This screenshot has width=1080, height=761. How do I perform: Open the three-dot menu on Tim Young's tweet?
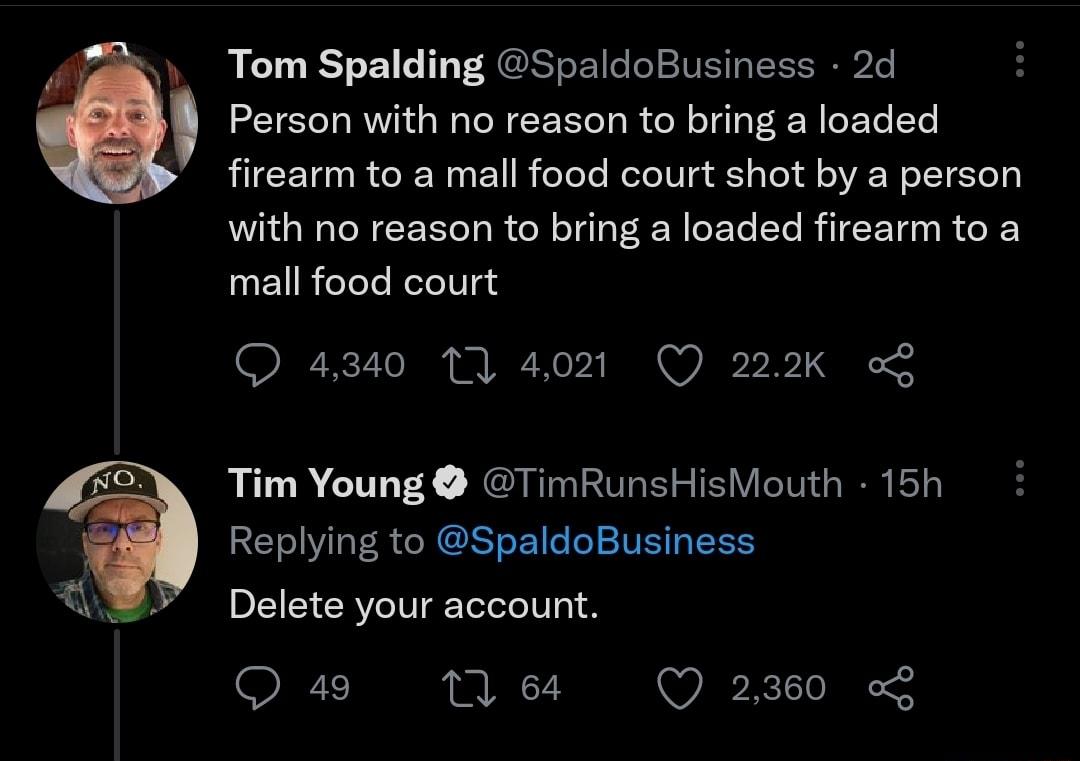[x=1019, y=480]
